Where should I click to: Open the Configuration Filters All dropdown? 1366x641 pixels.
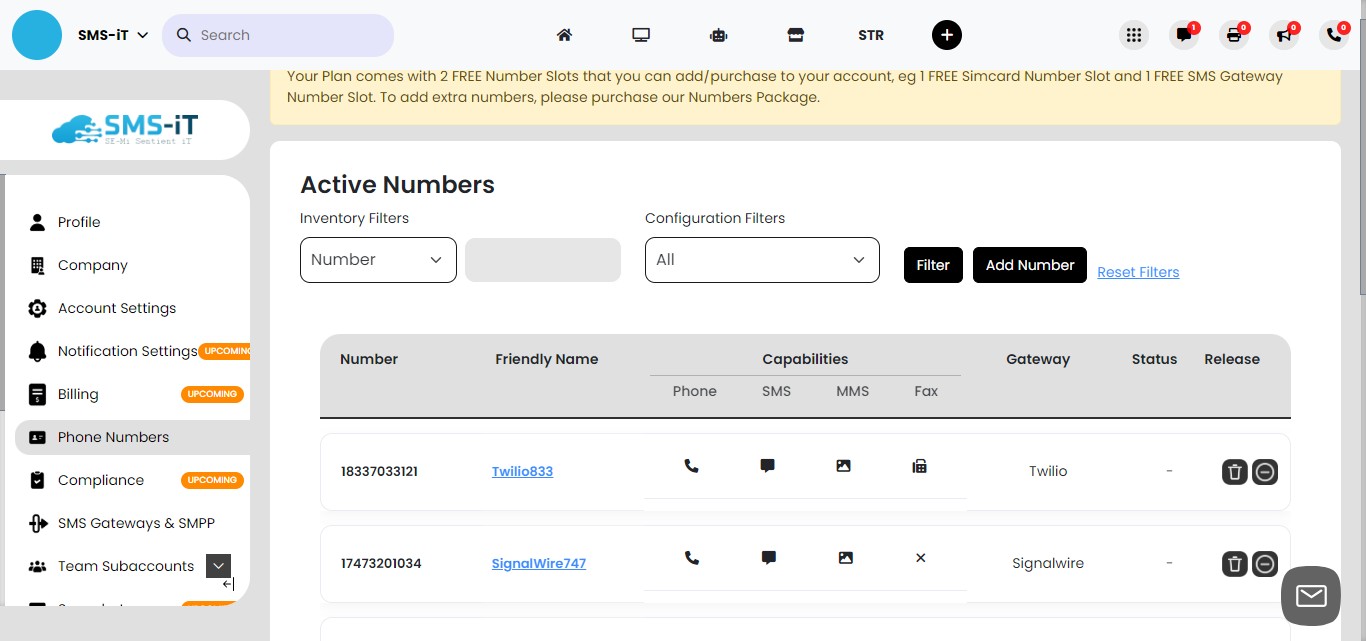[762, 260]
